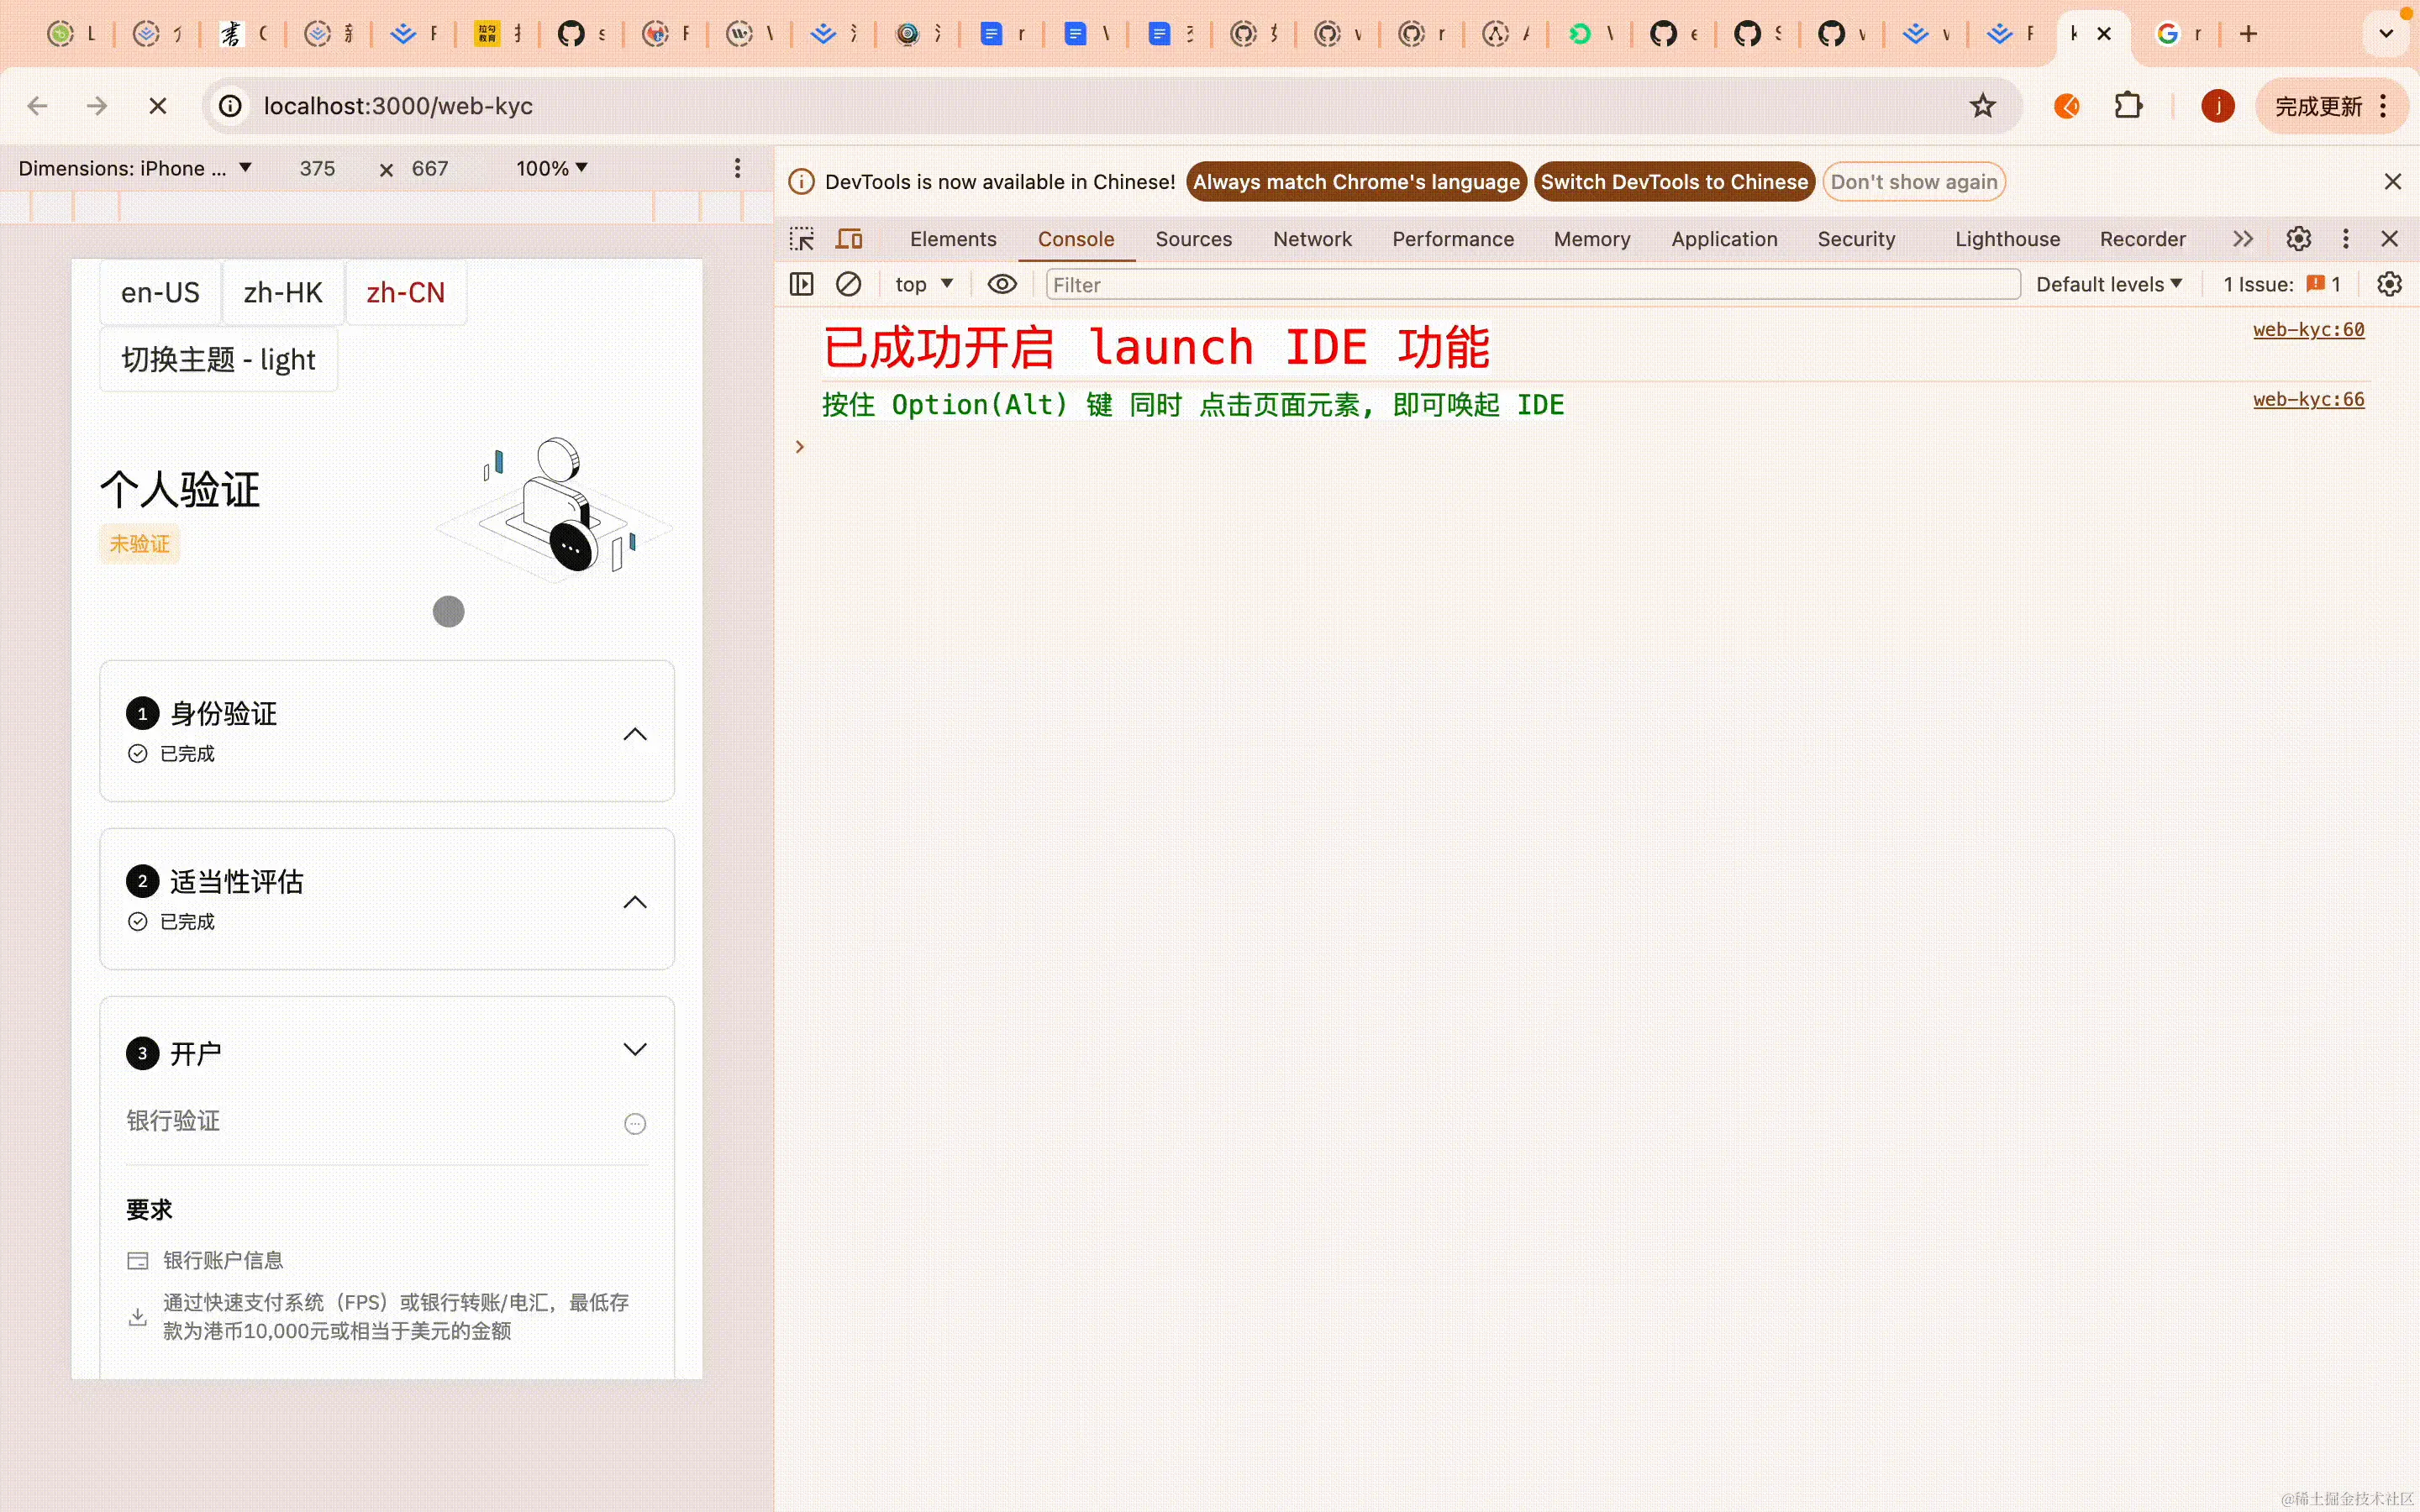Open the web-kyc:60 source link
The width and height of the screenshot is (2420, 1512).
click(x=2308, y=329)
